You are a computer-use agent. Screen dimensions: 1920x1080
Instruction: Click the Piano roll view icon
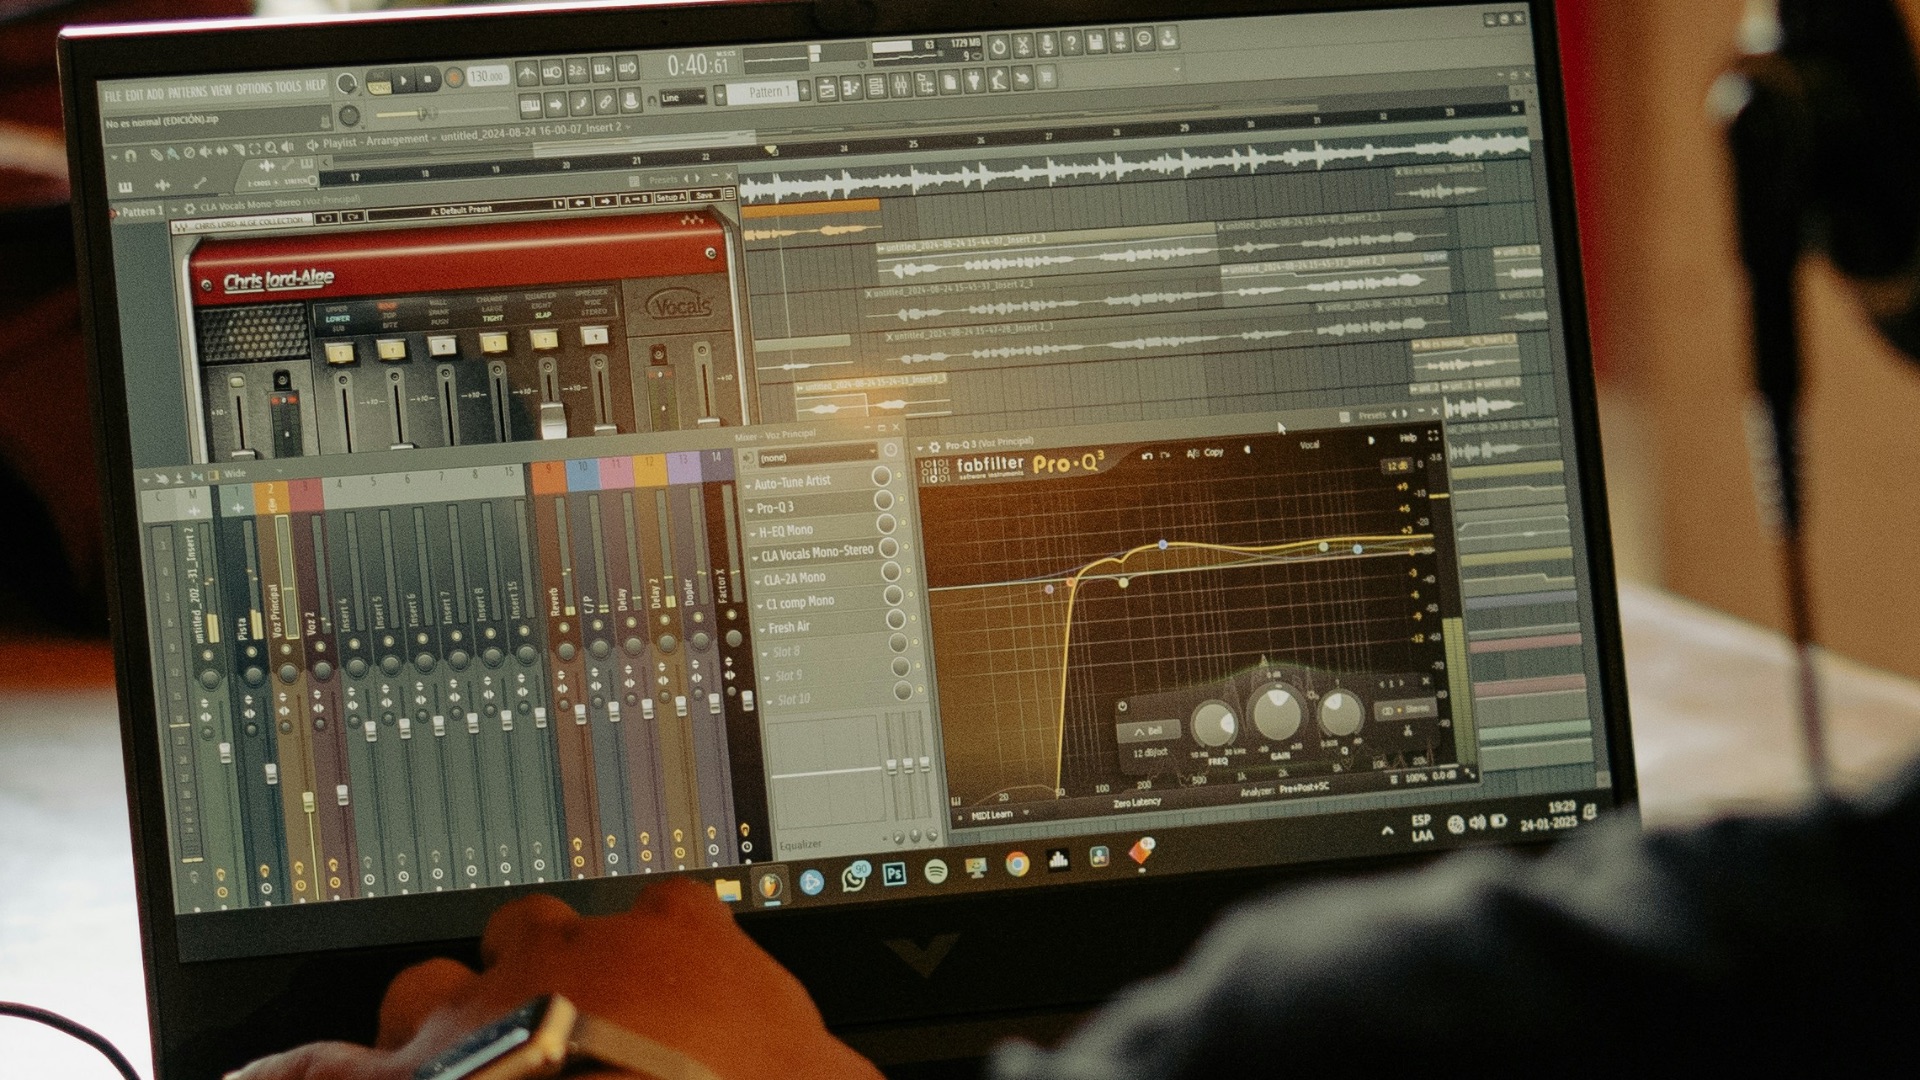coord(851,88)
